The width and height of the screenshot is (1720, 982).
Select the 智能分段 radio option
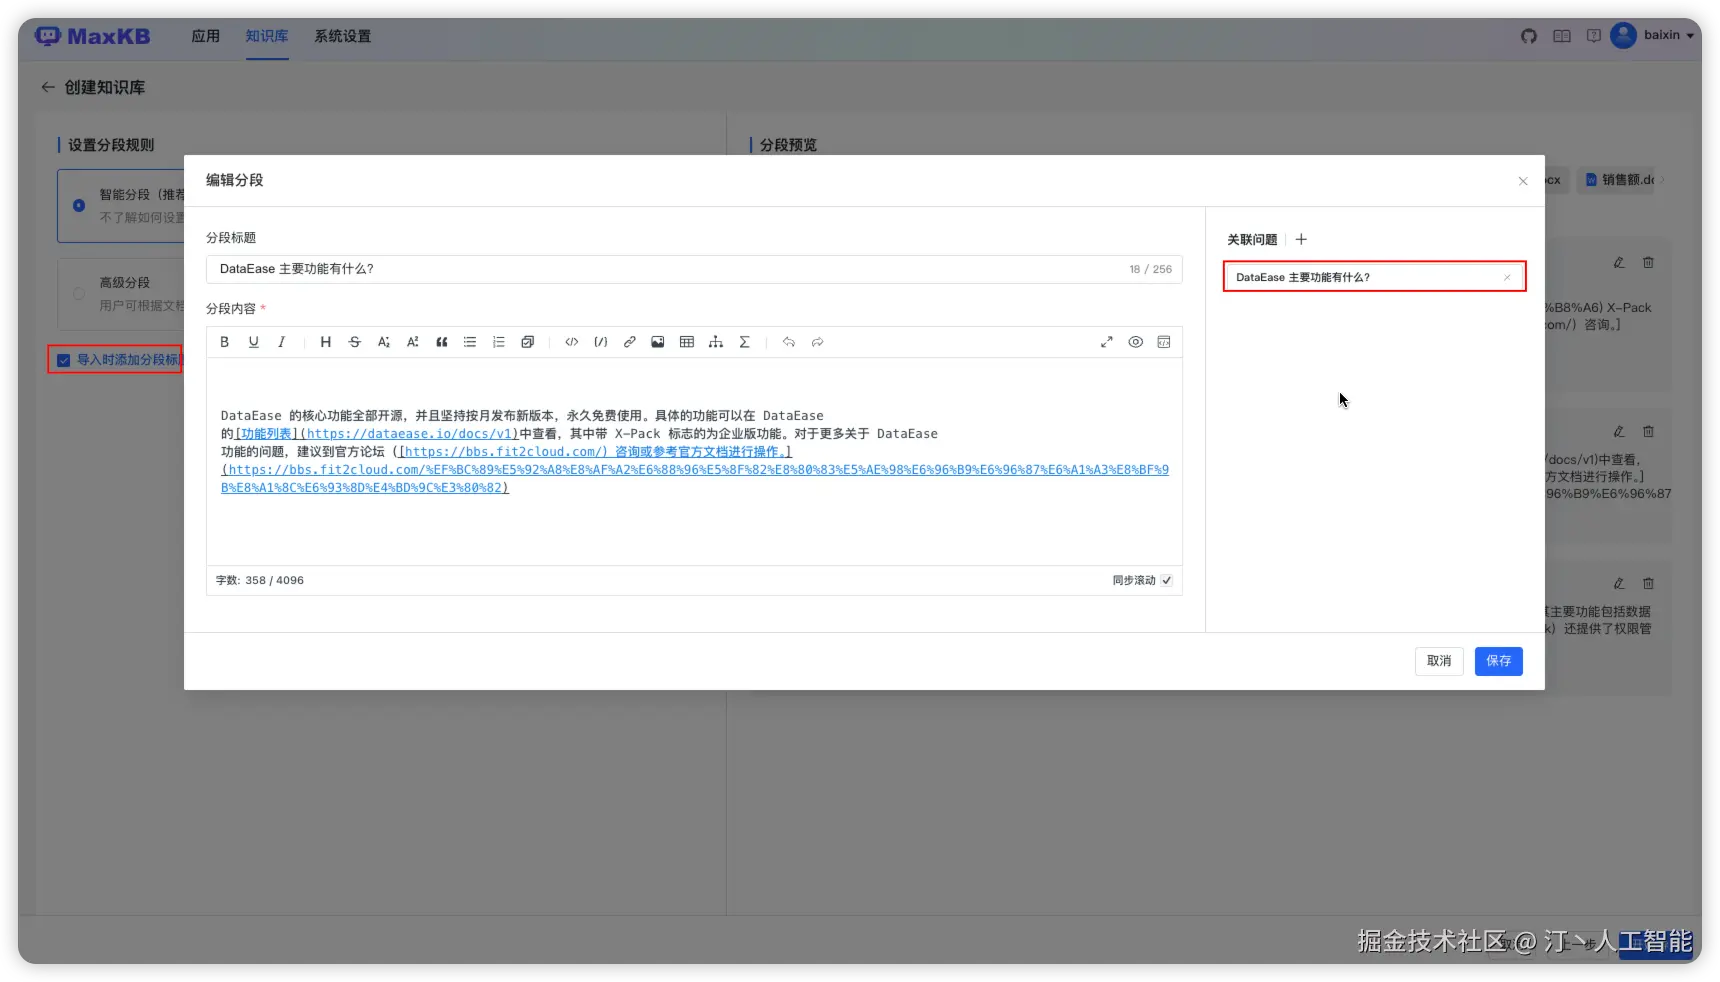pyautogui.click(x=79, y=205)
